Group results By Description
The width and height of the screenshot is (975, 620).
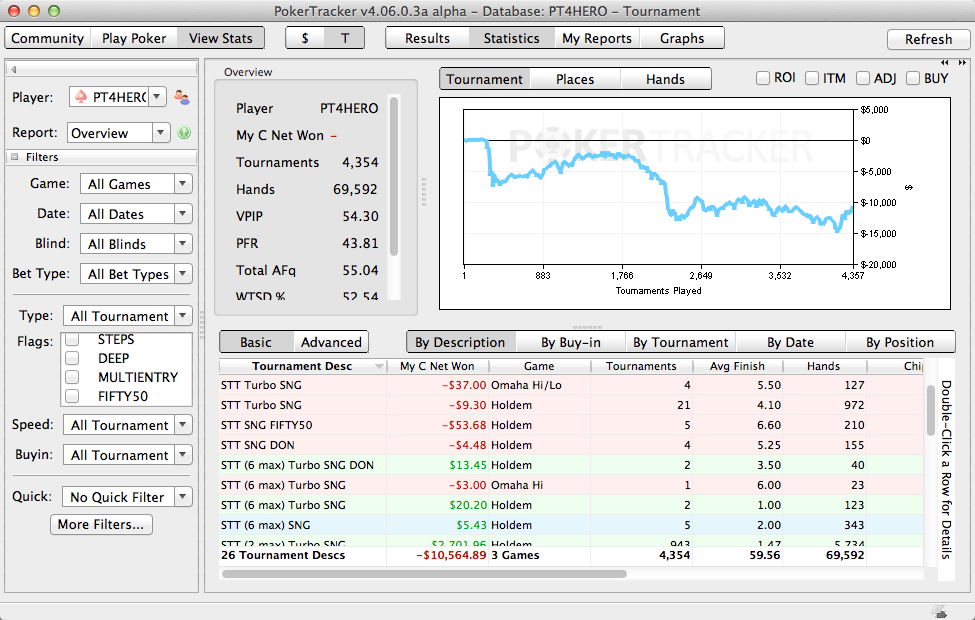tap(460, 342)
